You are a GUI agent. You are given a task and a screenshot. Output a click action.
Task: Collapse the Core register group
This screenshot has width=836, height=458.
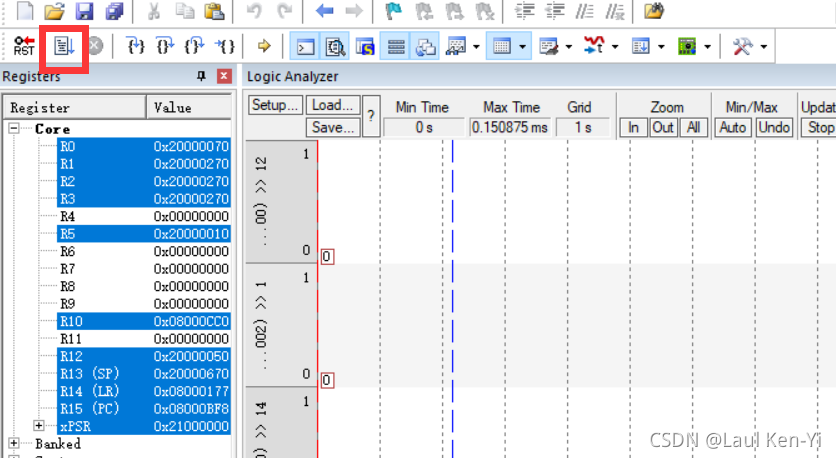15,129
